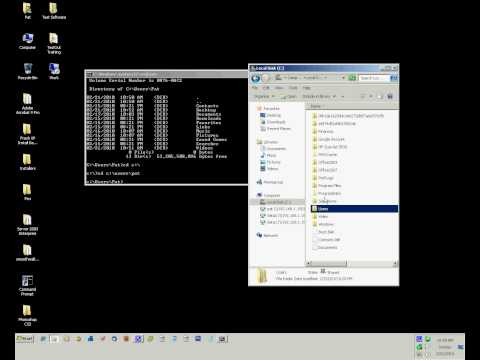Select Music library in navigation pane

(268, 155)
